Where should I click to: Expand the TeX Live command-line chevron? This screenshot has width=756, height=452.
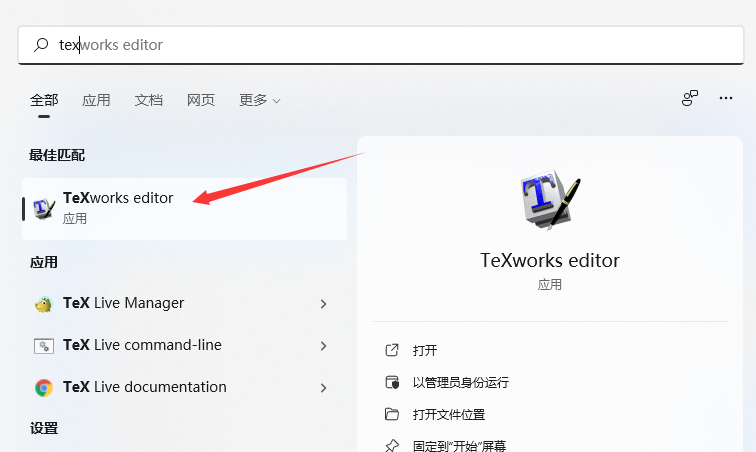tap(324, 346)
